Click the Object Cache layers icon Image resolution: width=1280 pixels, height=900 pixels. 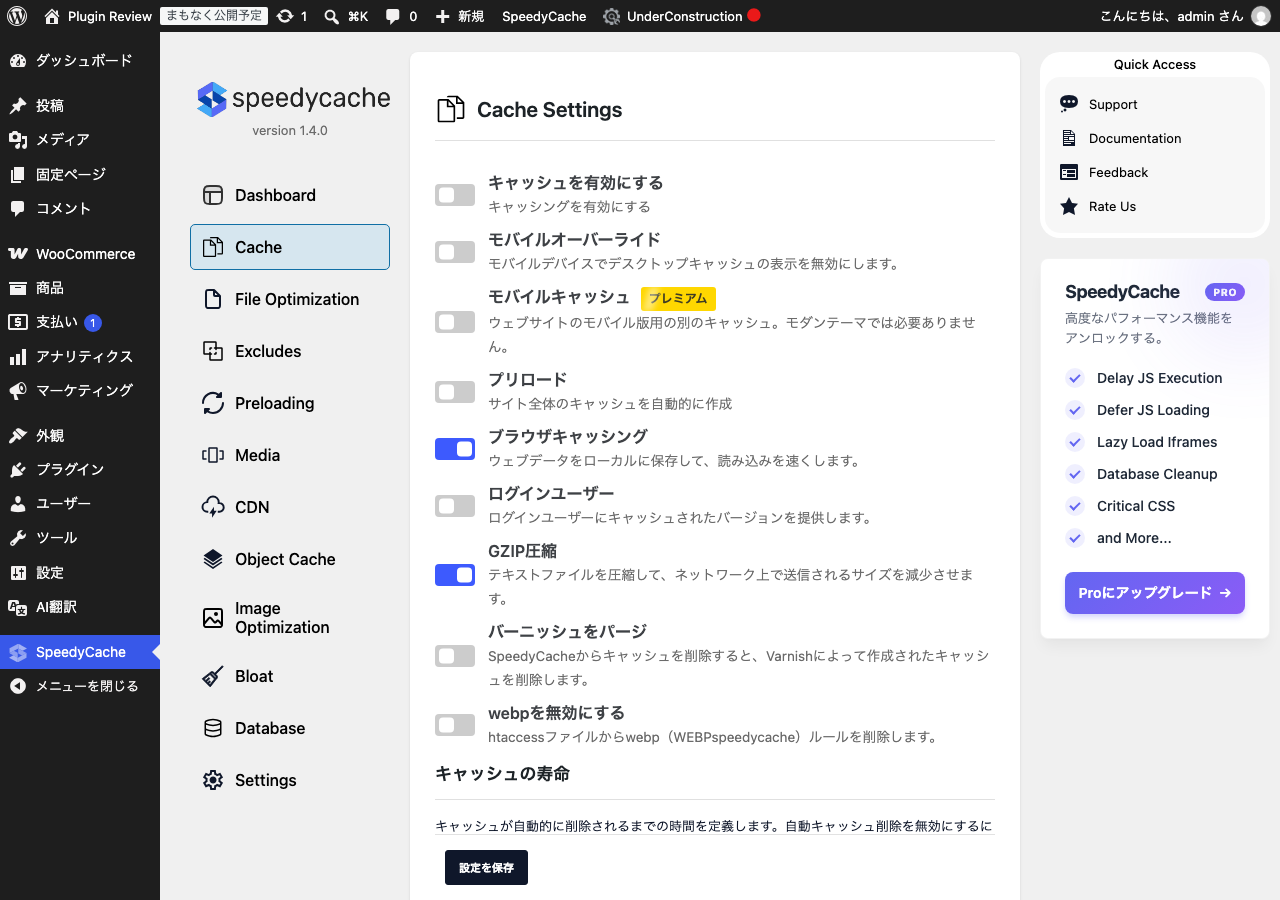click(213, 559)
